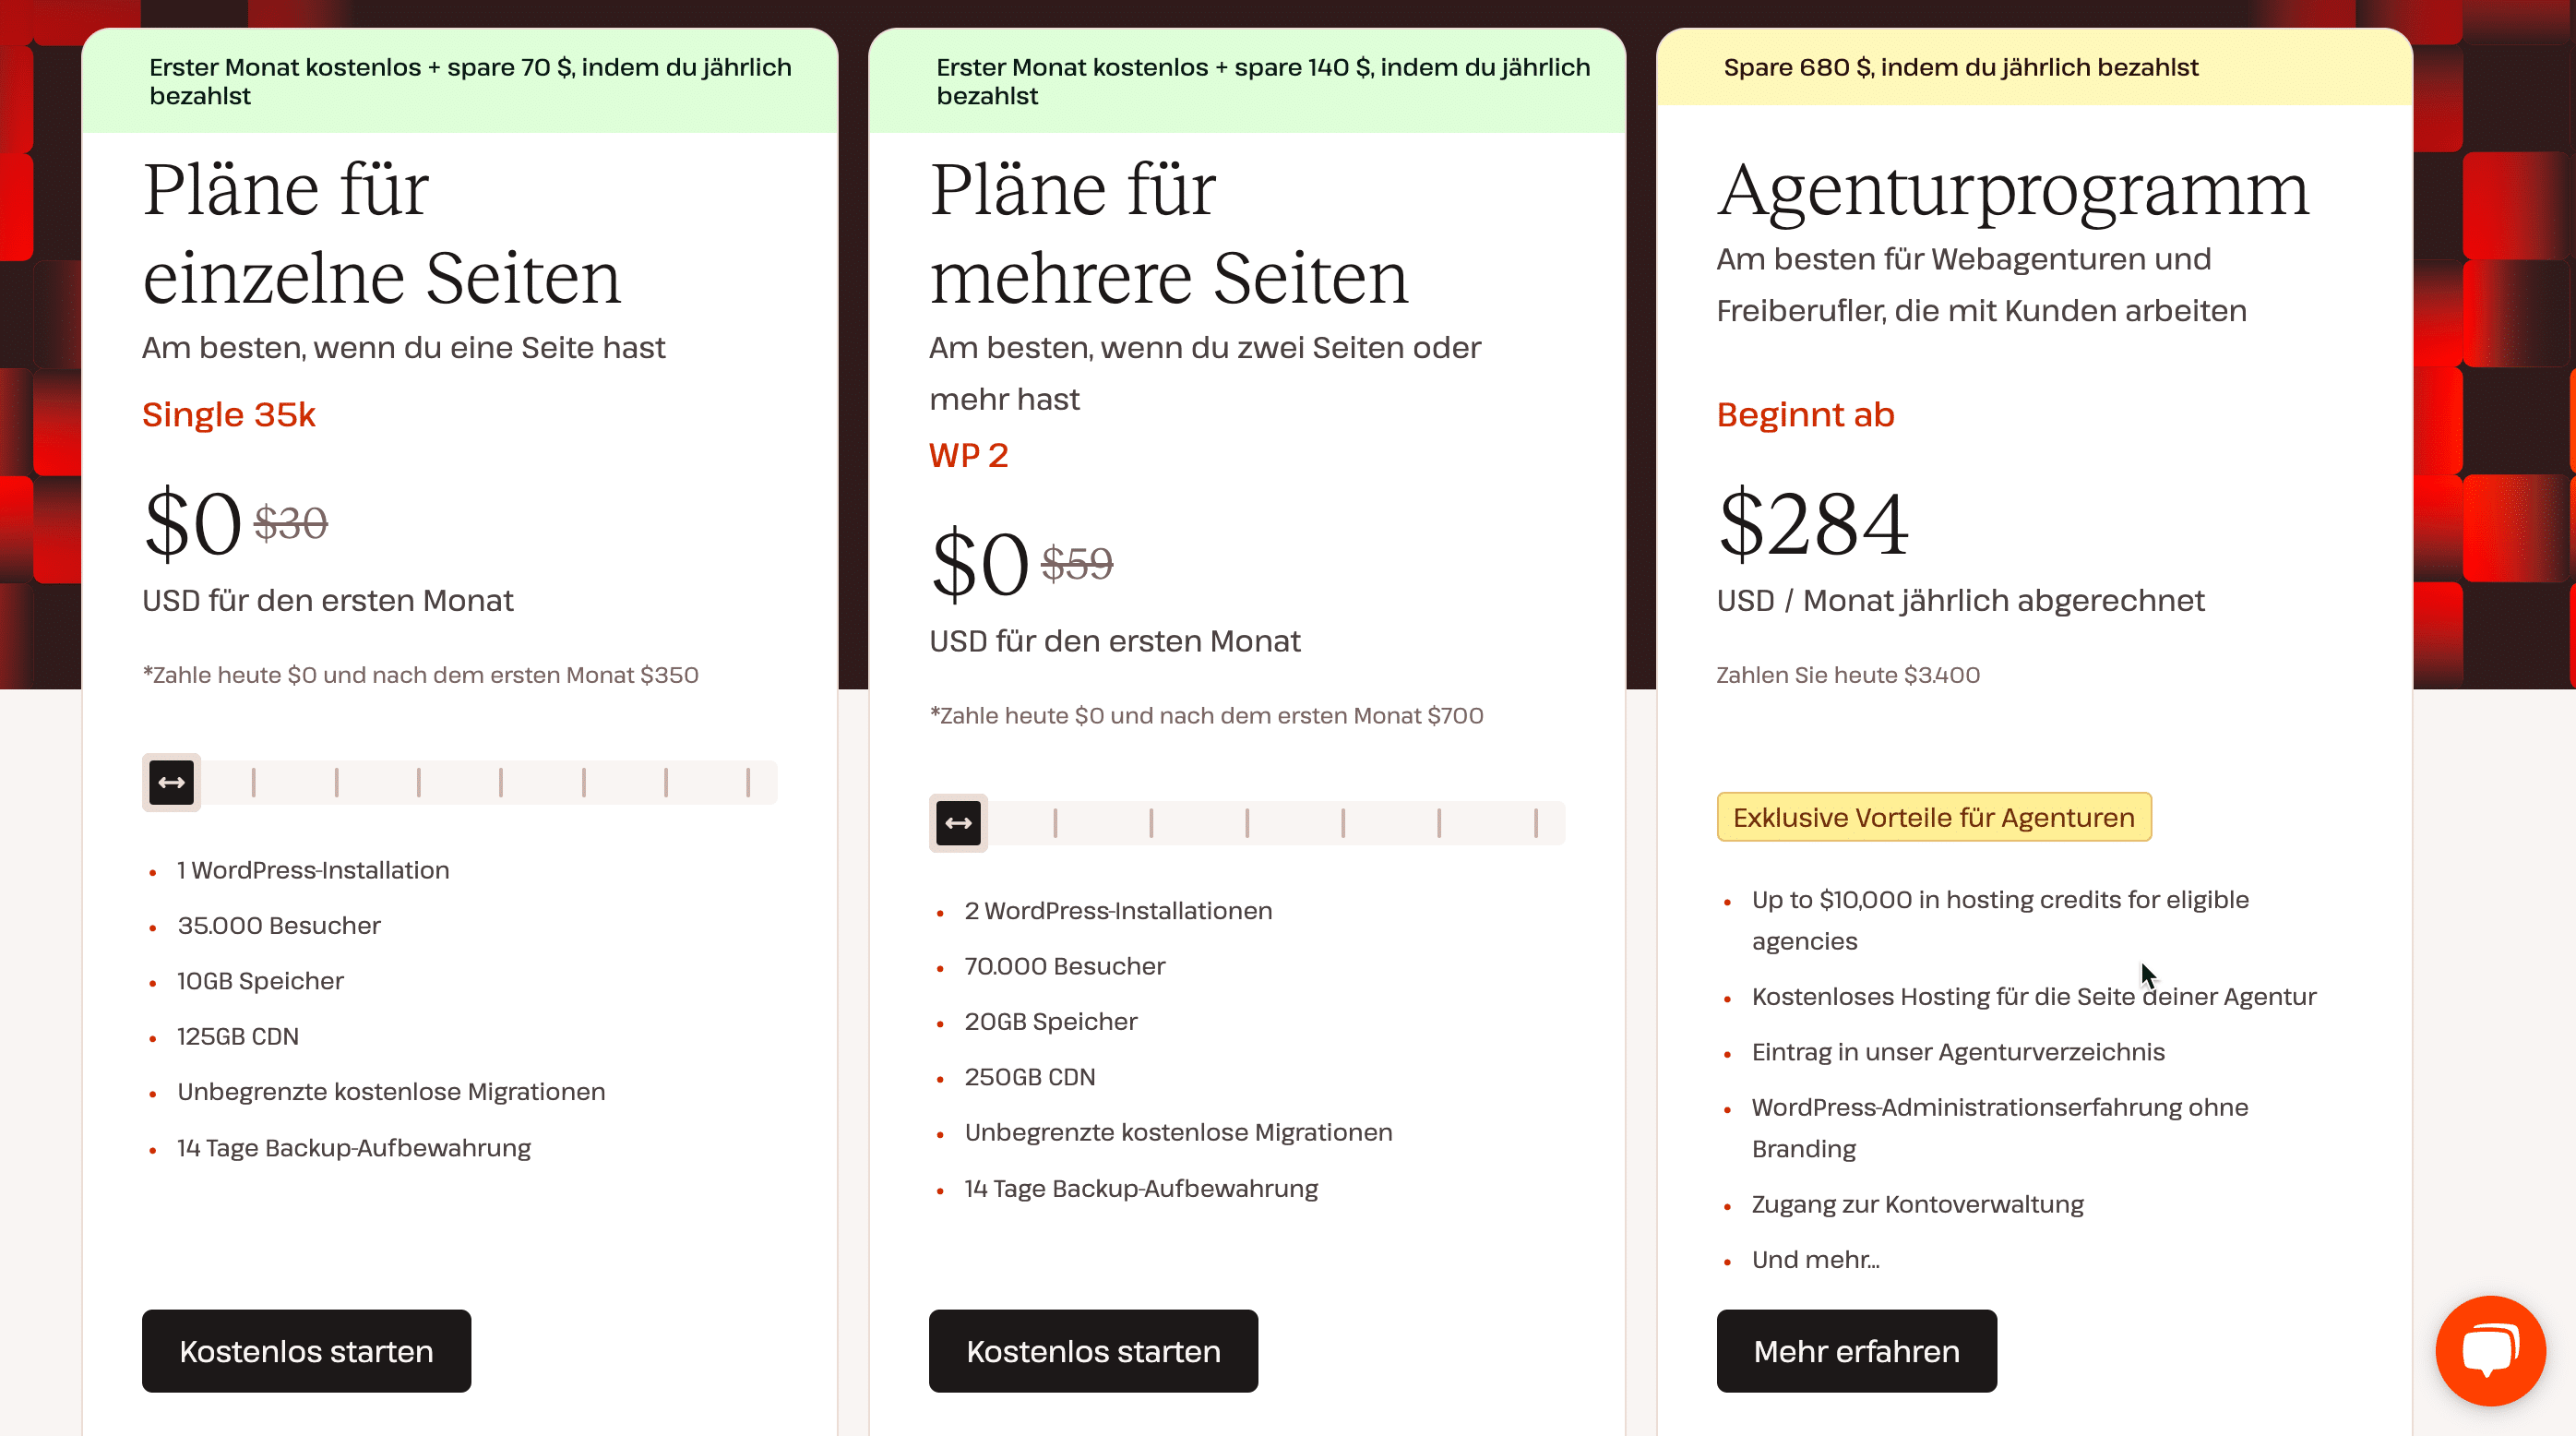Viewport: 2576px width, 1436px height.
Task: Click the arrows icon on the middle plan slider
Action: [957, 822]
